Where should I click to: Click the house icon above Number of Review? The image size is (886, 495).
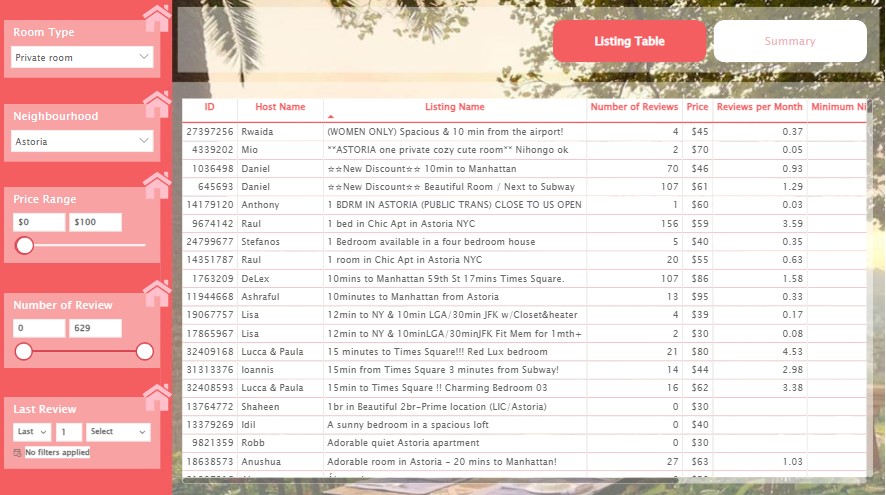156,293
